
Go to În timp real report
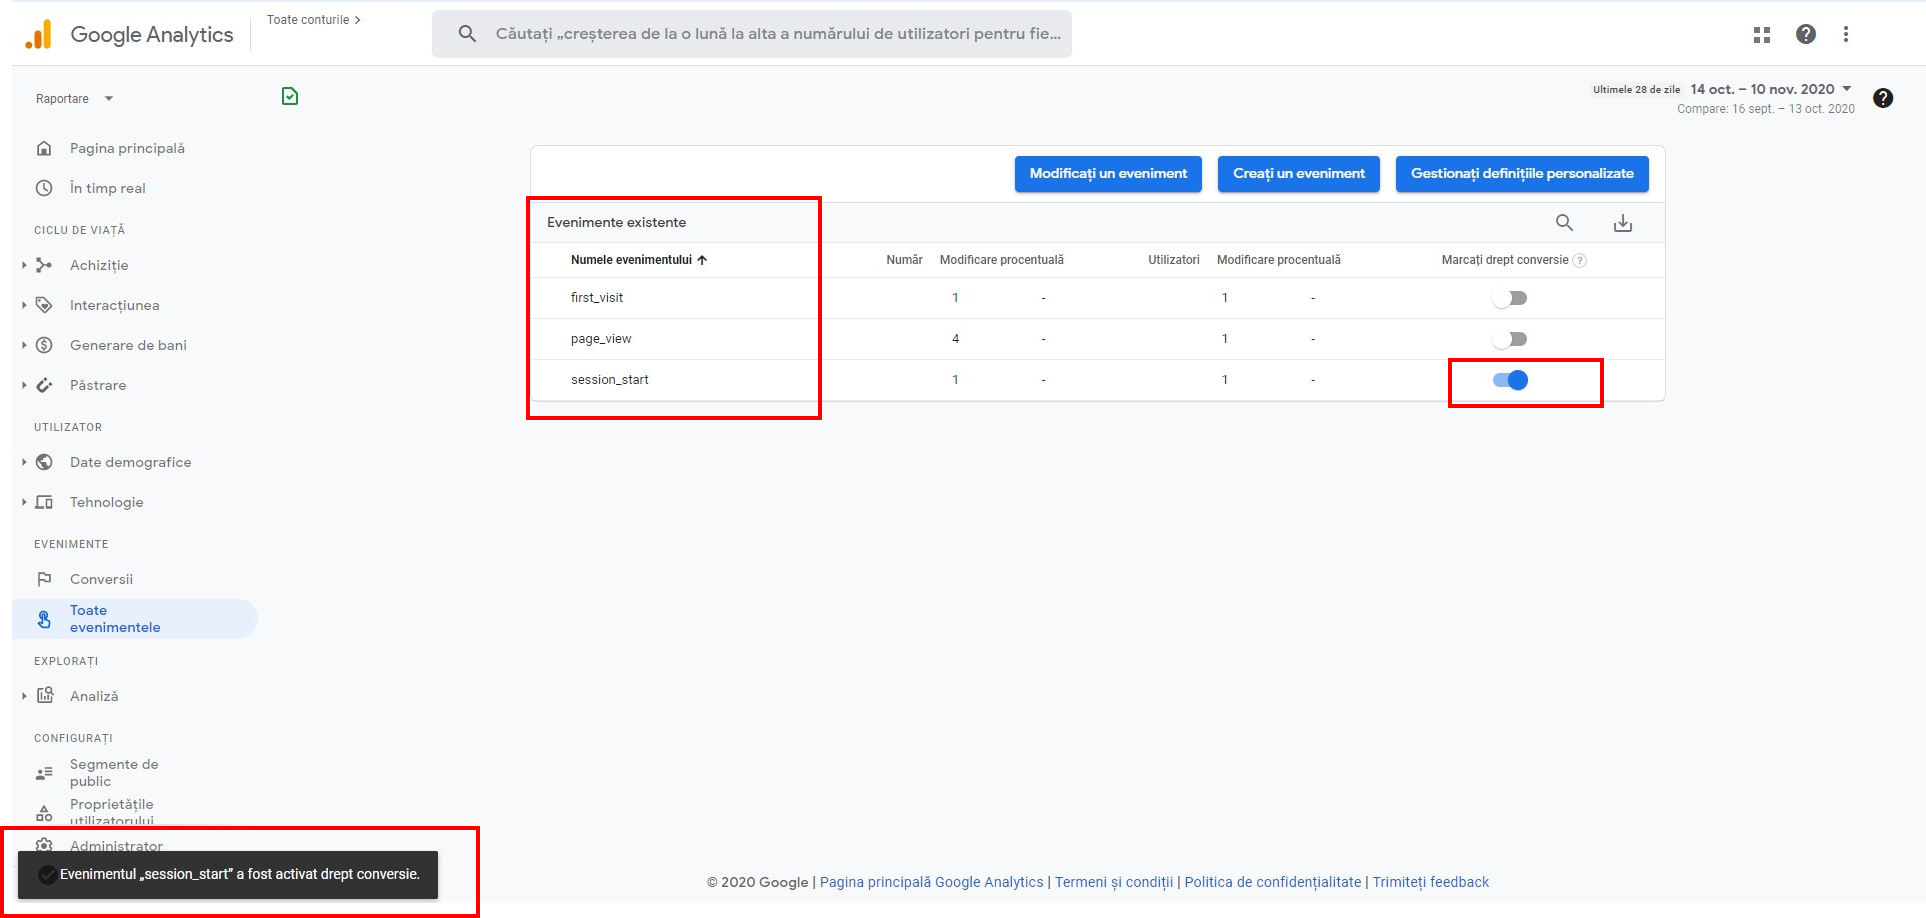pyautogui.click(x=107, y=188)
